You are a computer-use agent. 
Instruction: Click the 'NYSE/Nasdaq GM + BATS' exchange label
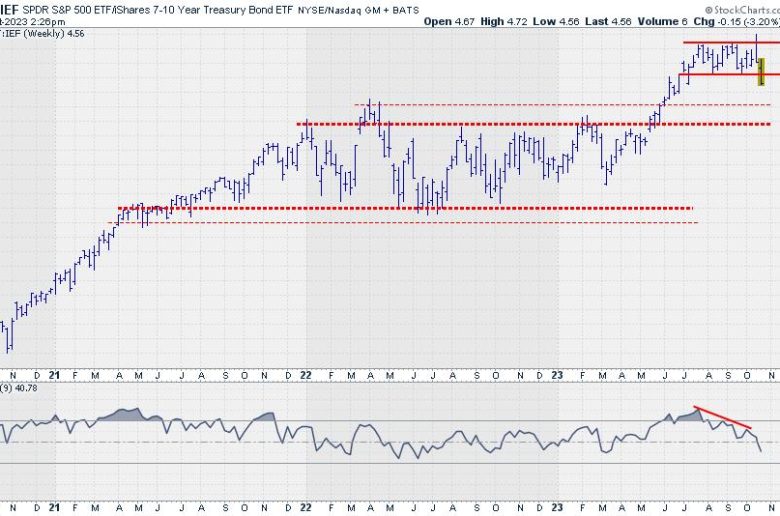pyautogui.click(x=358, y=10)
